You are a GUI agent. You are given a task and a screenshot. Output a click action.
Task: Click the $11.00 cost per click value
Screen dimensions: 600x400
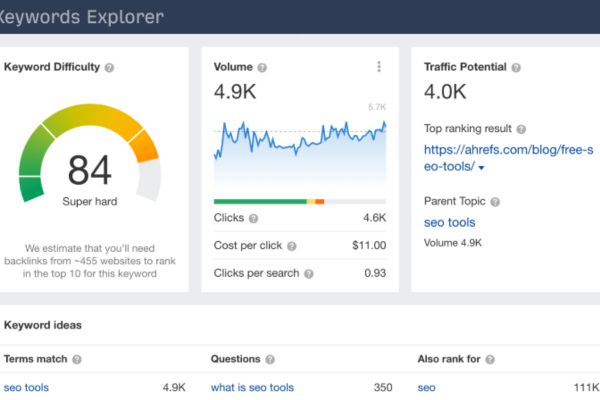point(369,245)
